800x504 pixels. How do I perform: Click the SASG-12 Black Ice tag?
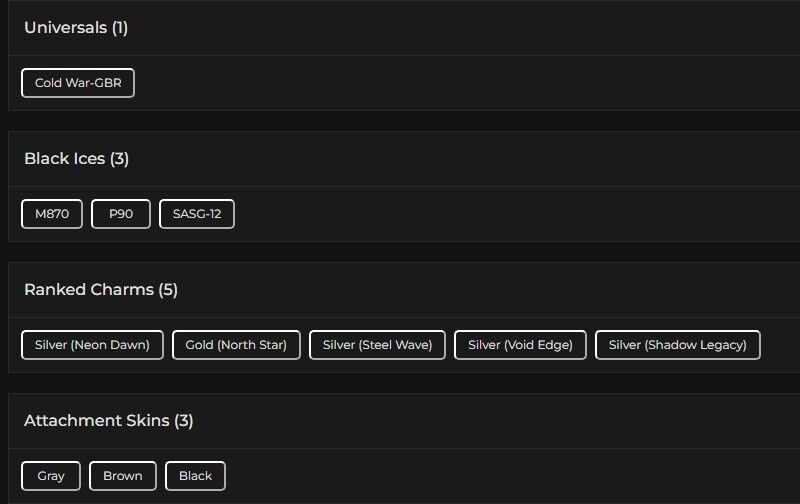coord(197,214)
